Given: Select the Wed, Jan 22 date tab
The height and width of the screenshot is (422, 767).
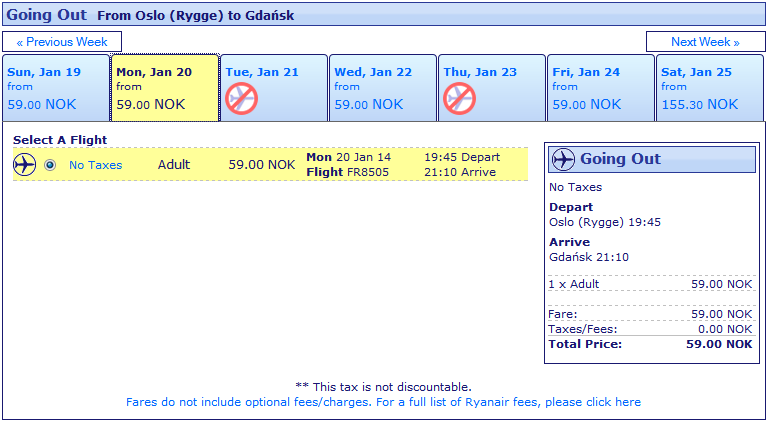Looking at the screenshot, I should (x=383, y=88).
